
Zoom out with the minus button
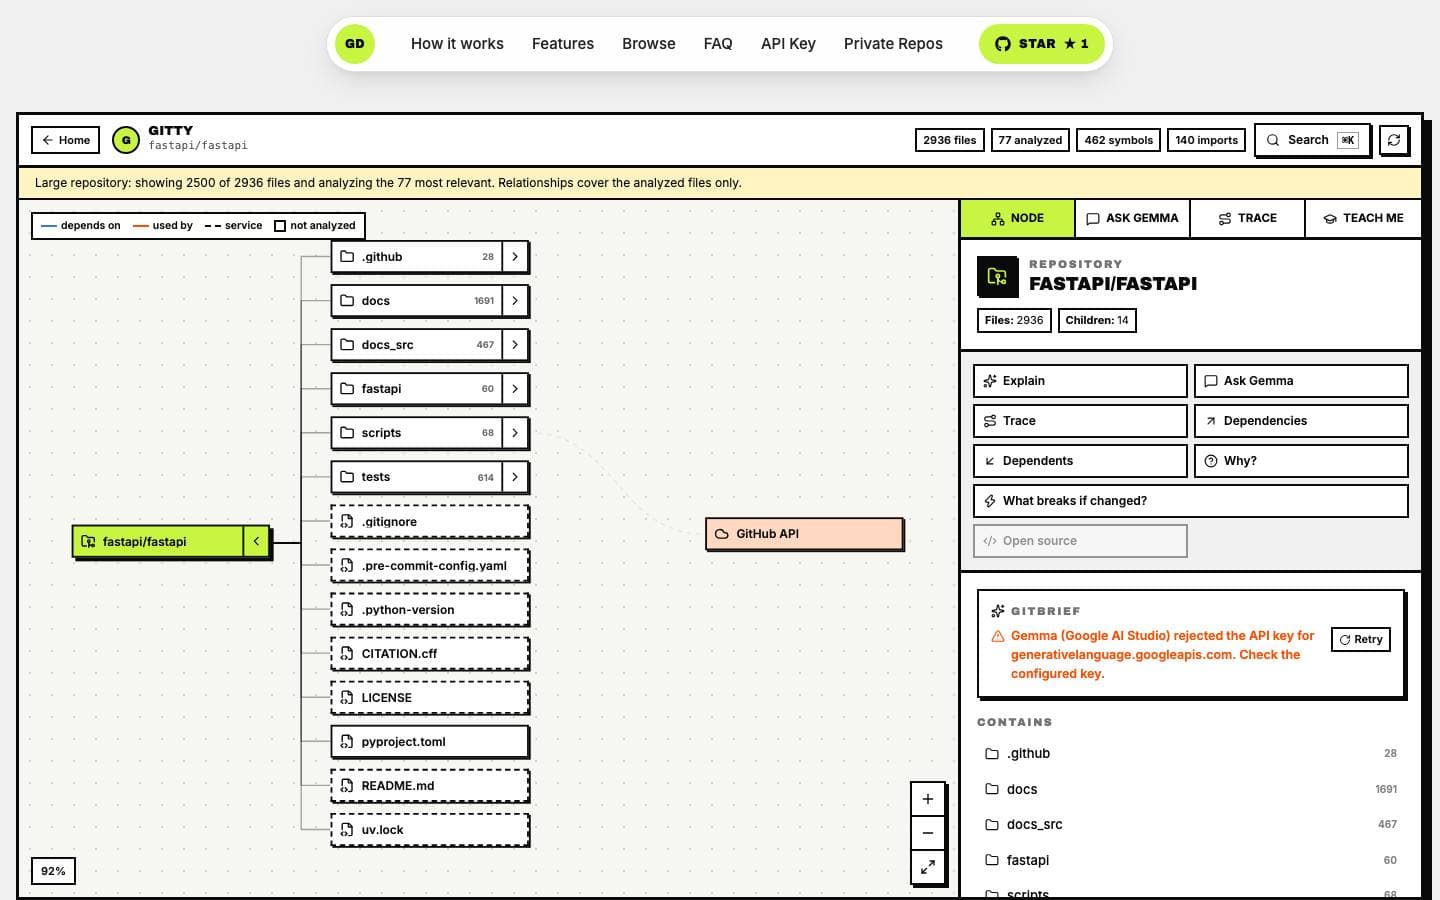pyautogui.click(x=927, y=833)
